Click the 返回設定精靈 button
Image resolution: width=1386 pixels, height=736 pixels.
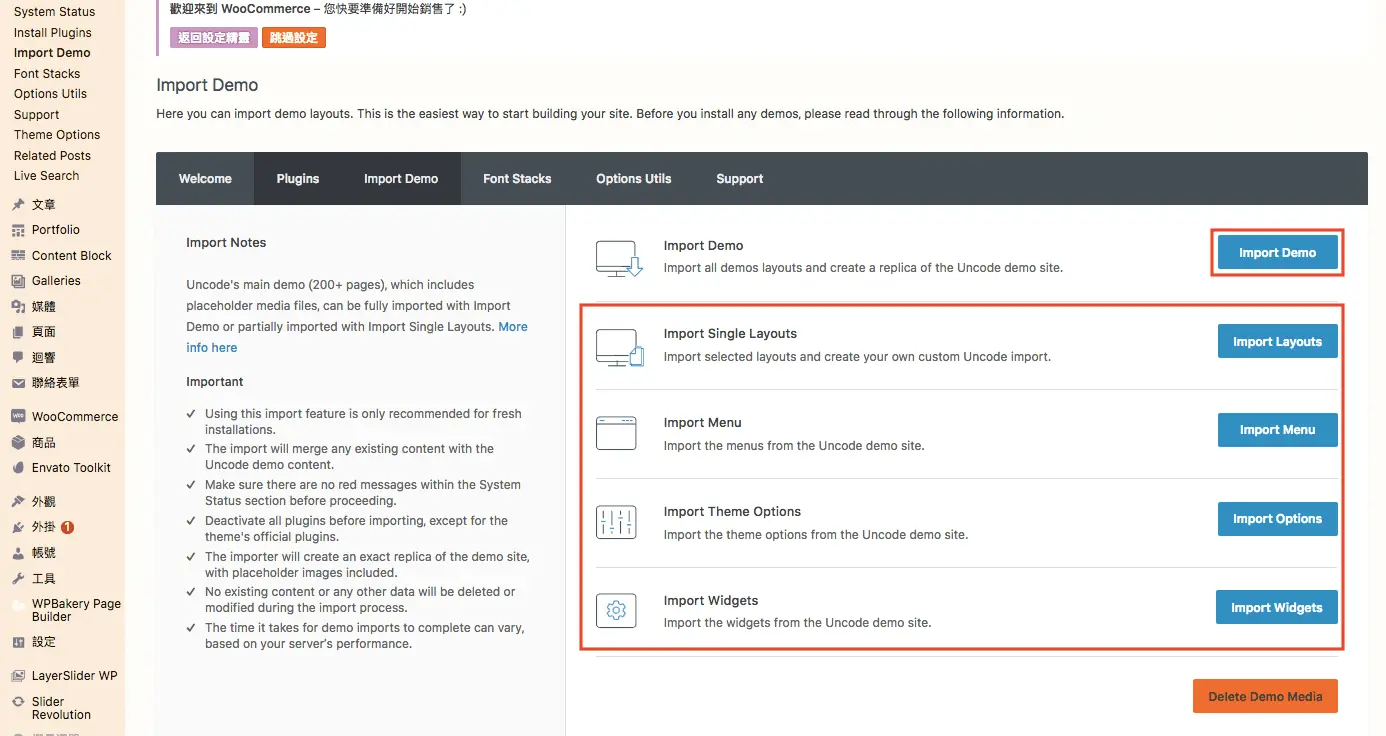coord(214,38)
